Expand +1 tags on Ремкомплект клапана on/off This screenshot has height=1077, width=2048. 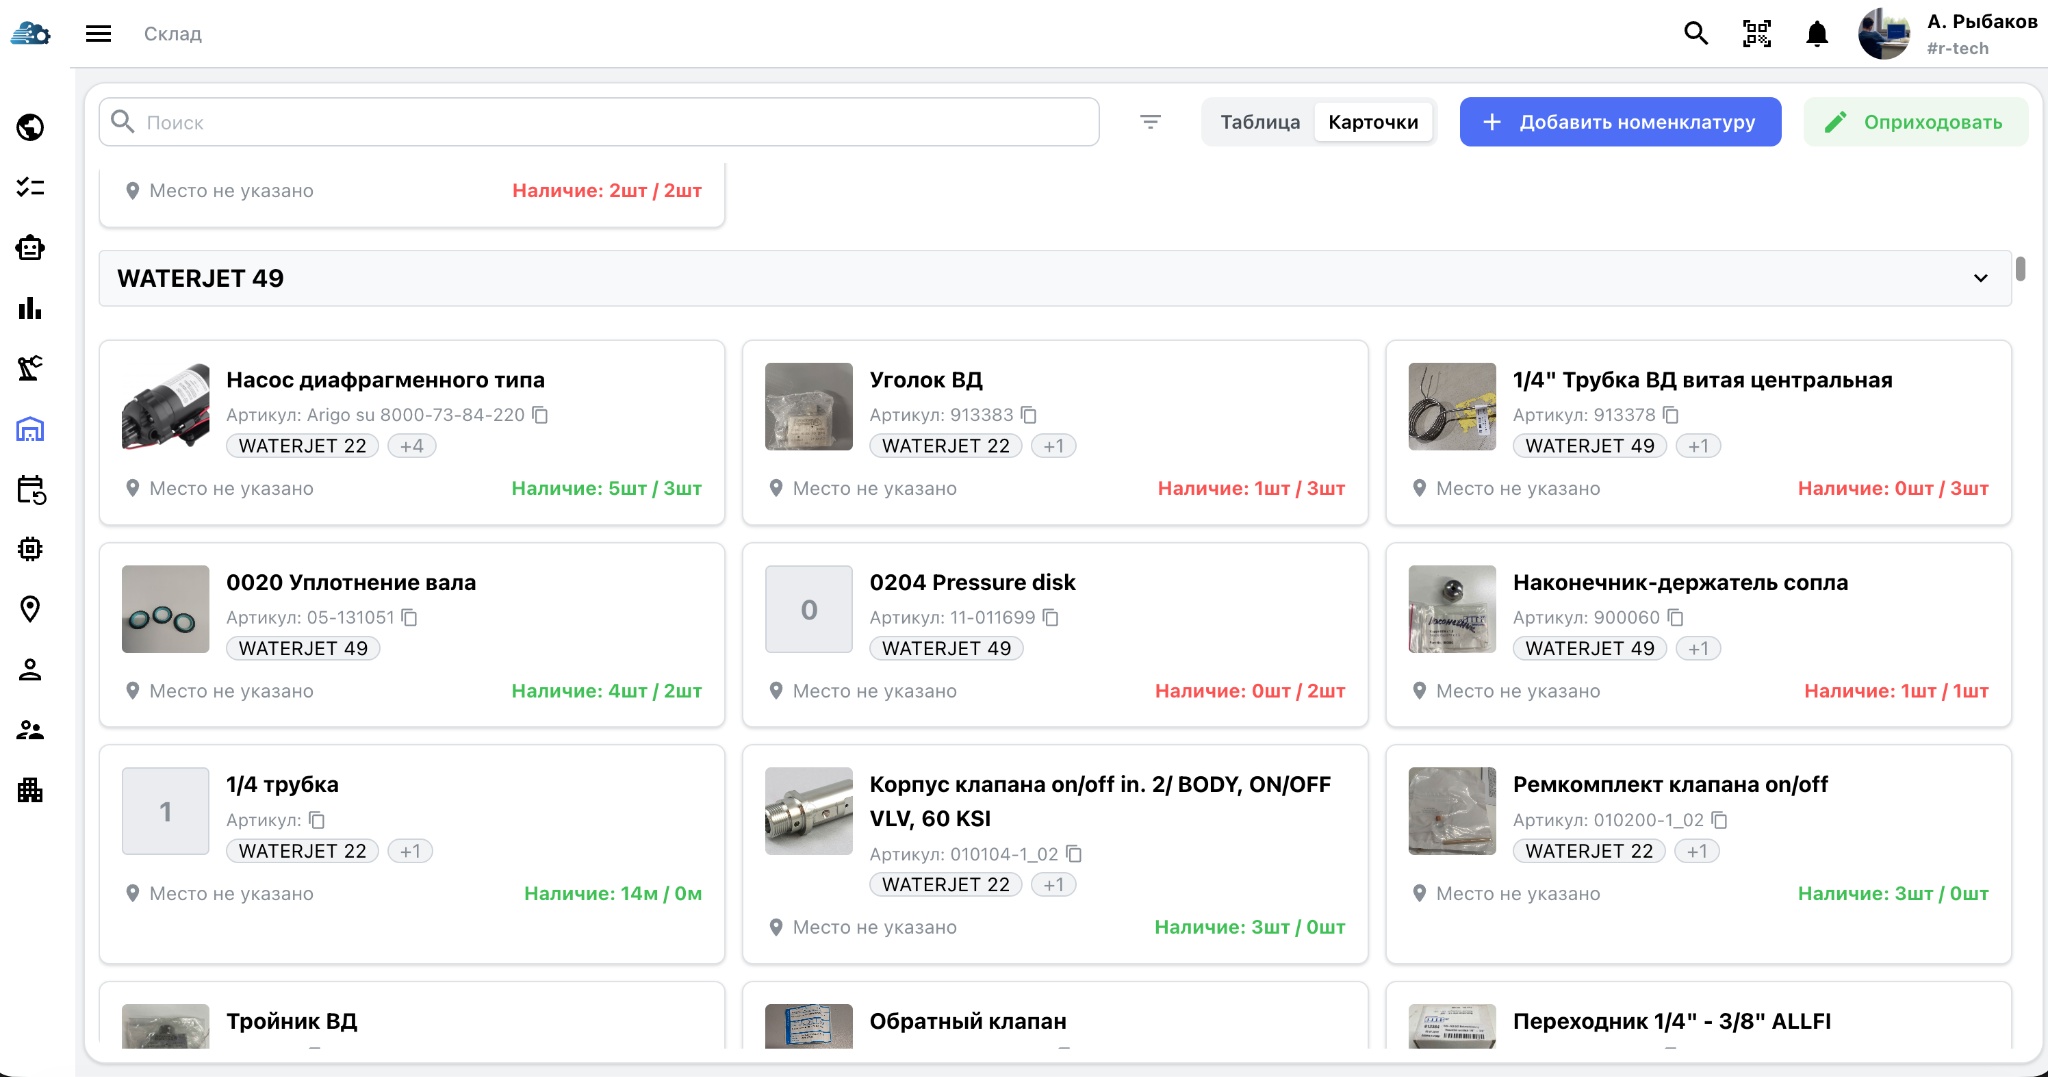1697,851
